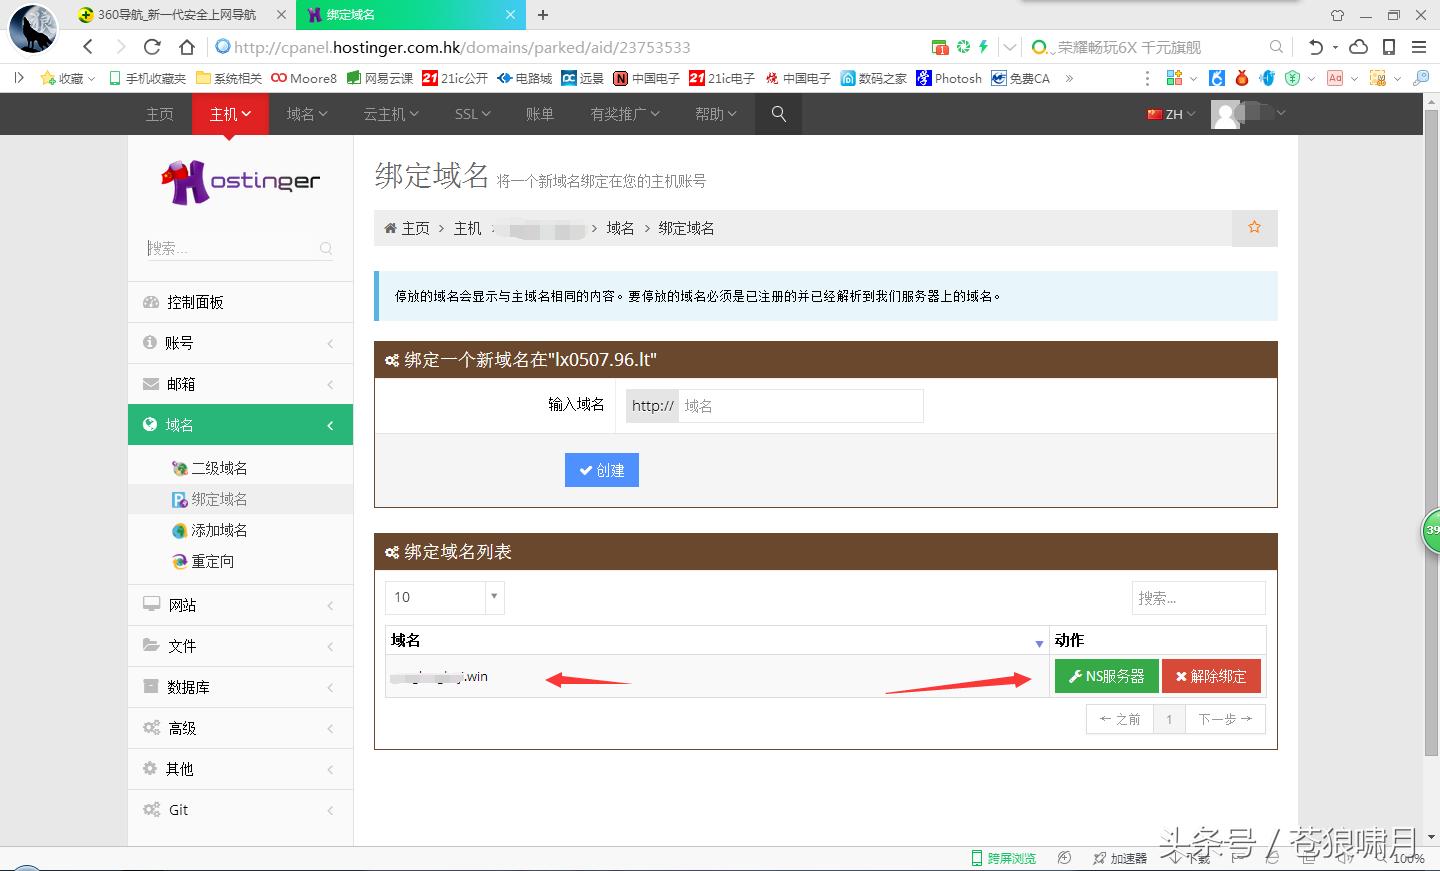Open the cloud sync icon in browser toolbar
Image resolution: width=1440 pixels, height=871 pixels.
(x=1358, y=47)
